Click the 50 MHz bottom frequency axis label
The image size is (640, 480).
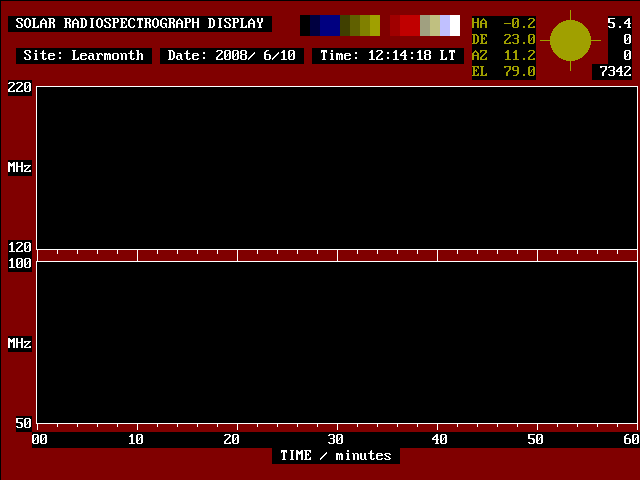tap(24, 424)
